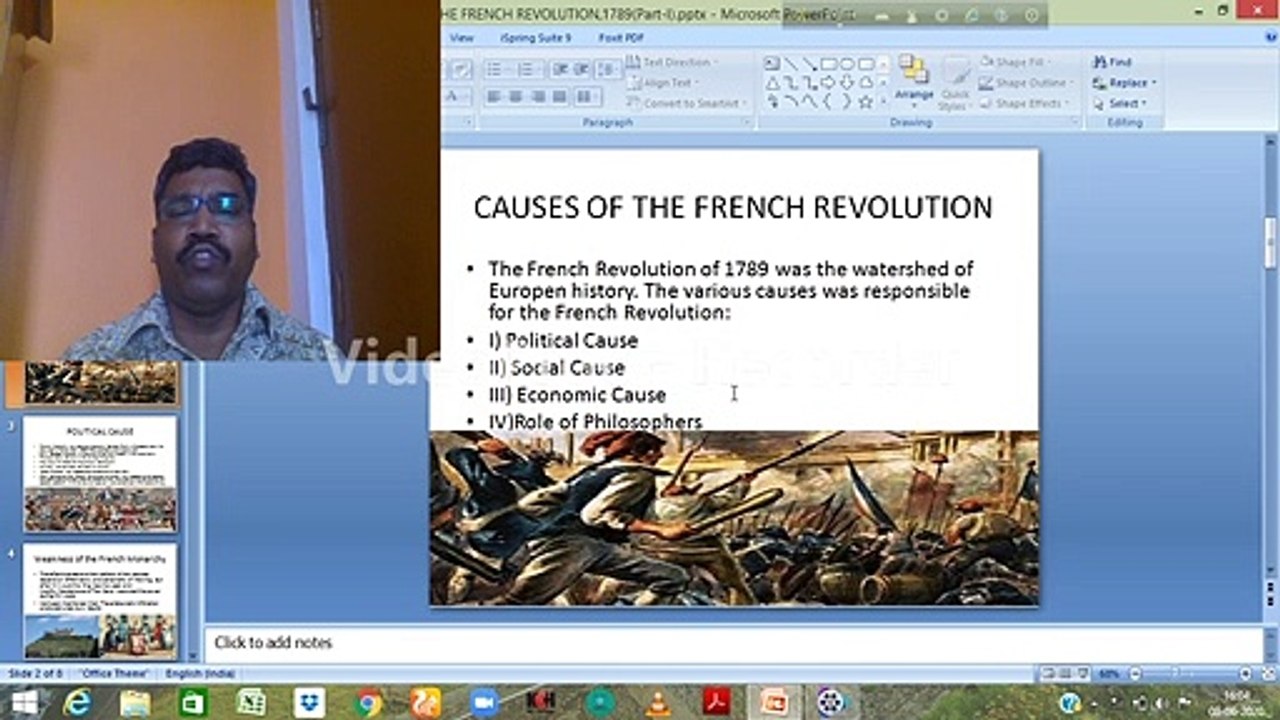Screen dimensions: 1280x720
Task: Align paragraph text to the right
Action: tap(538, 97)
